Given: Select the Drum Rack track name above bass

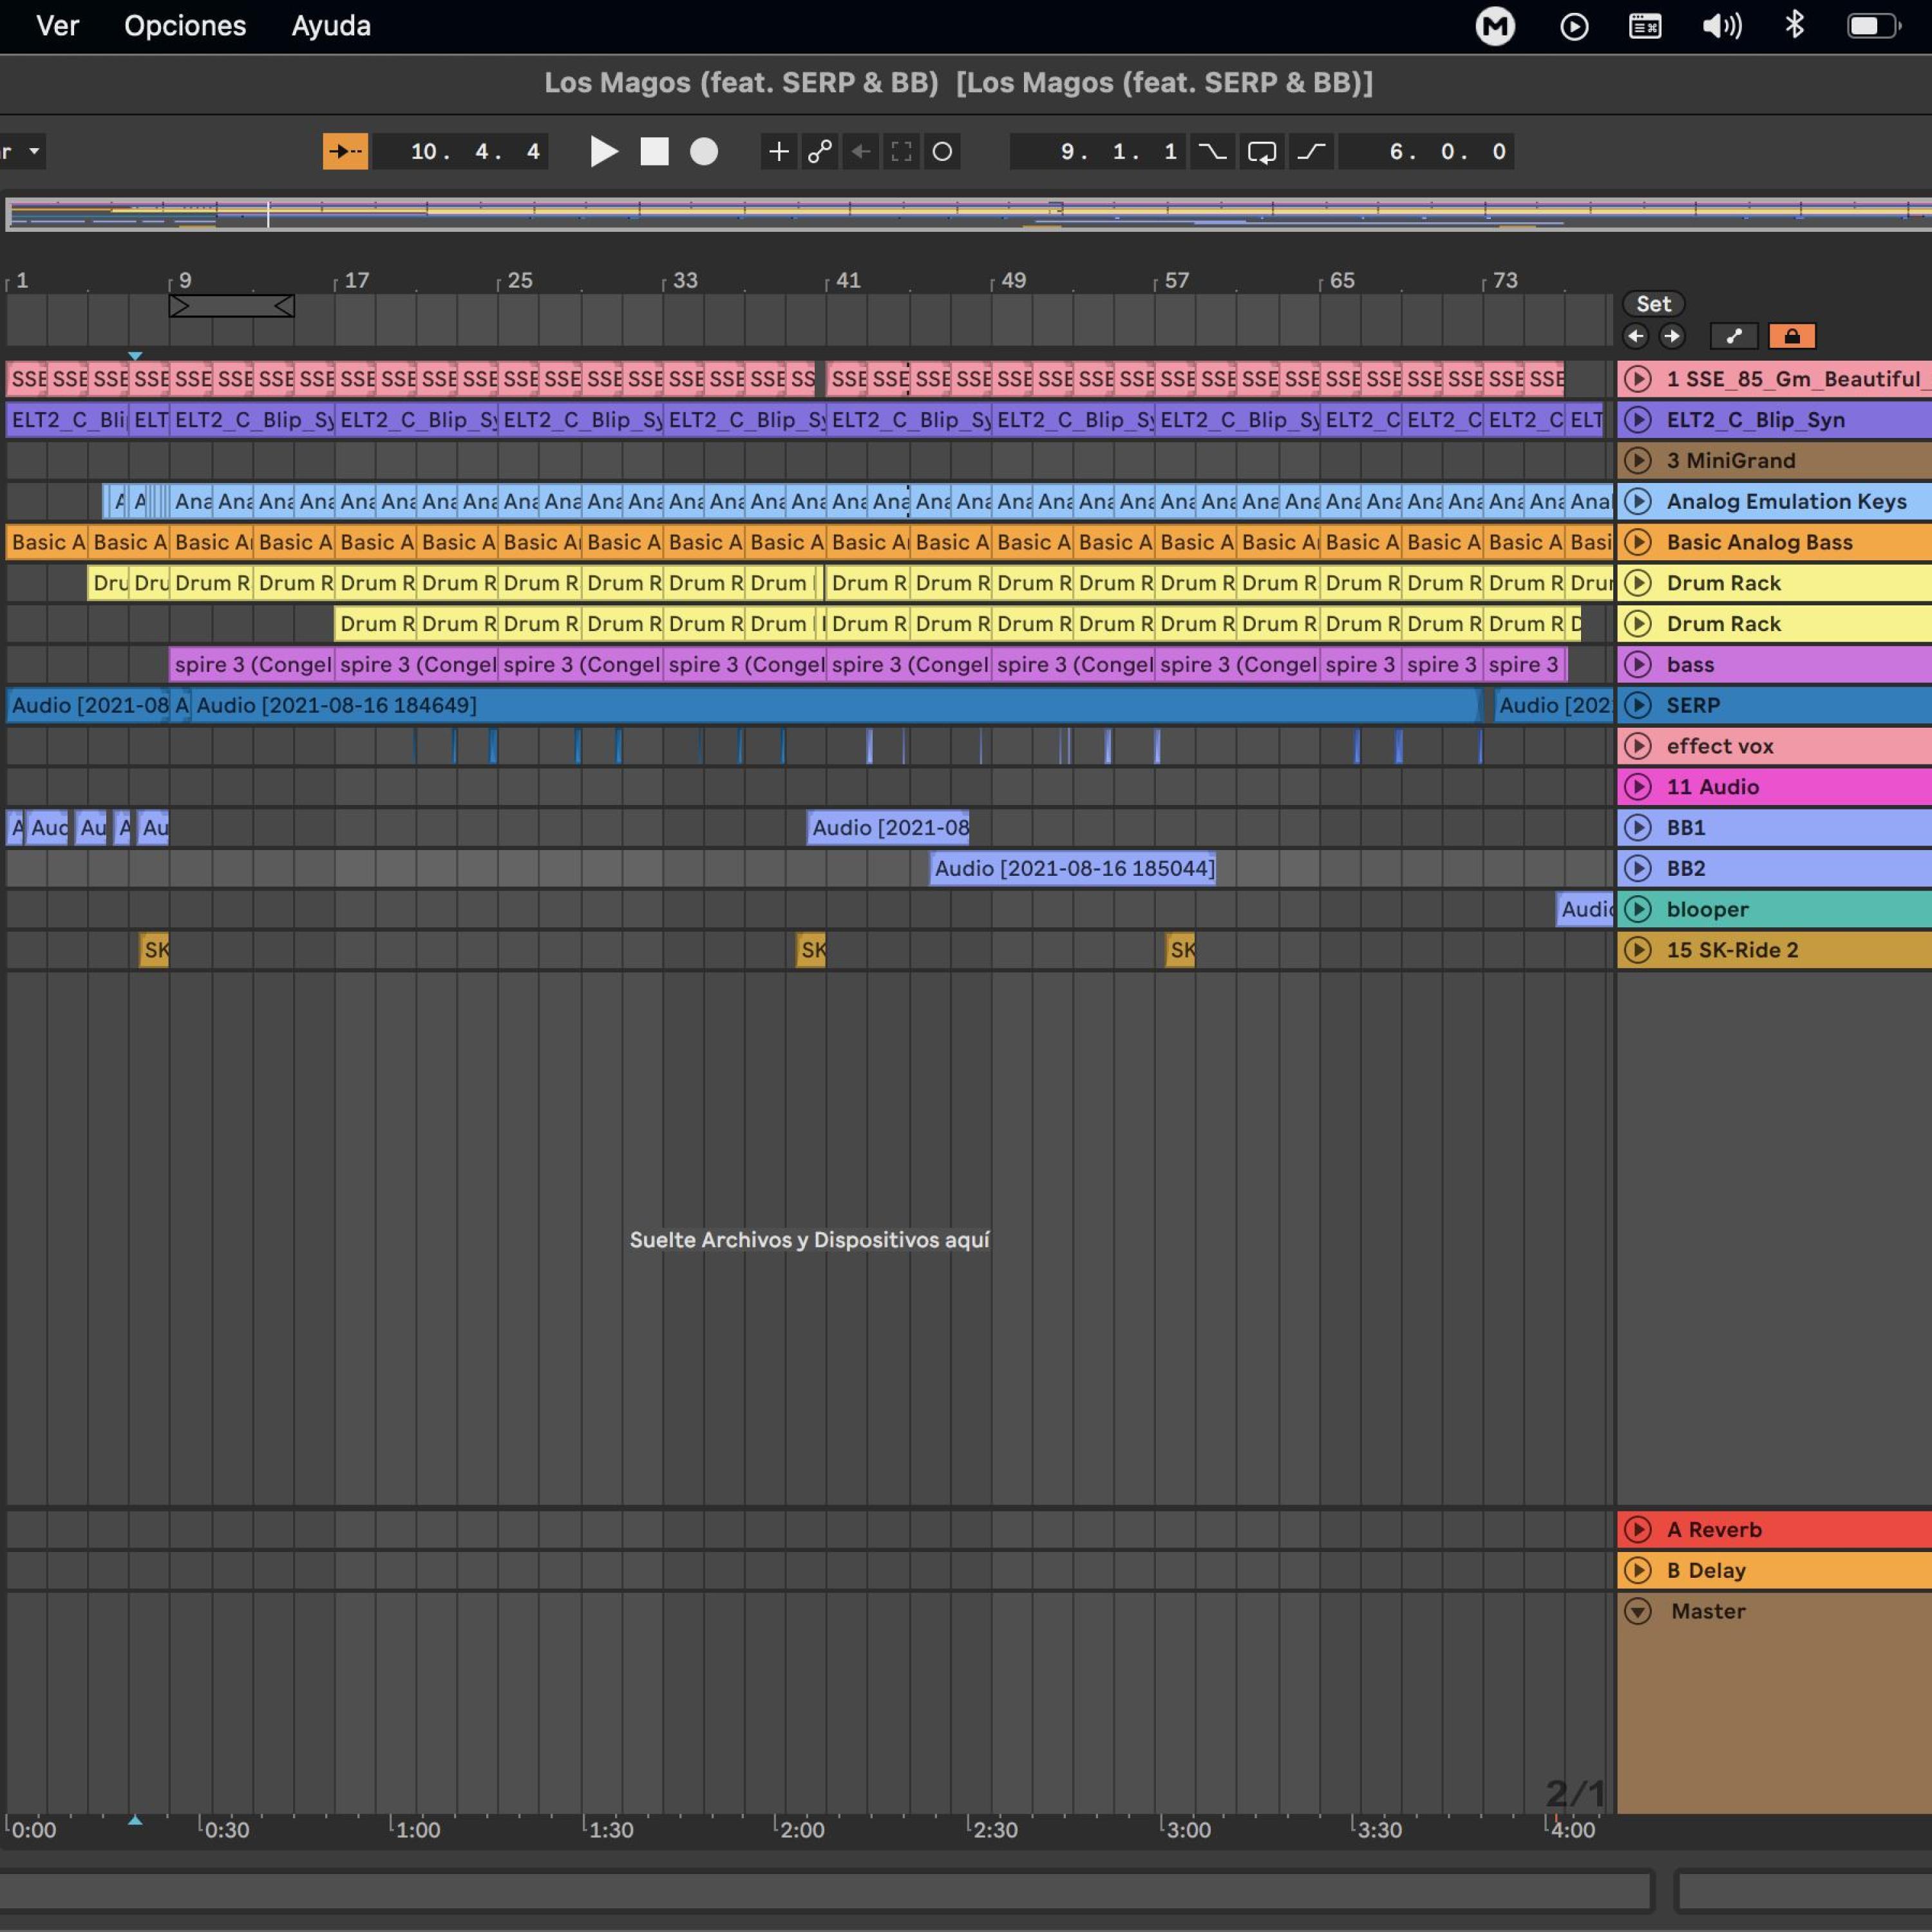Looking at the screenshot, I should [1724, 624].
